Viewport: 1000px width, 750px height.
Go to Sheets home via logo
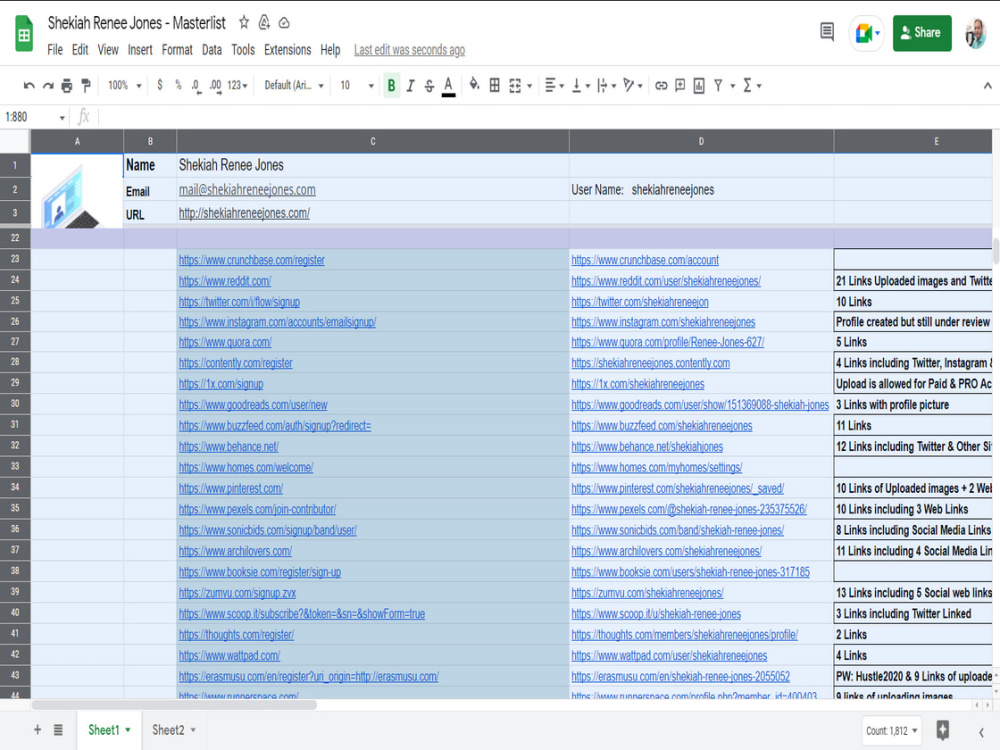[x=24, y=34]
